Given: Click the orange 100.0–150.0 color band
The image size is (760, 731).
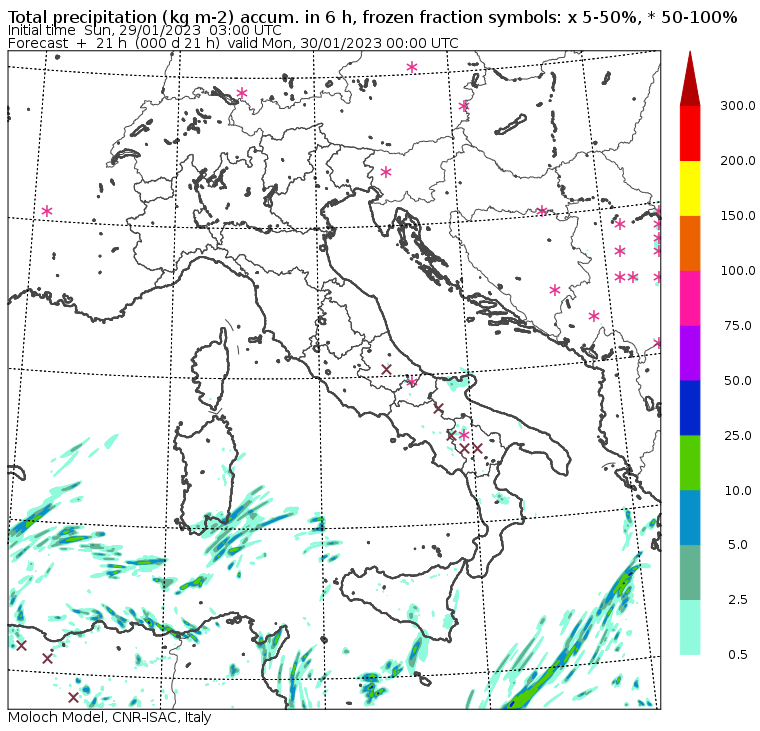Looking at the screenshot, I should [x=690, y=243].
